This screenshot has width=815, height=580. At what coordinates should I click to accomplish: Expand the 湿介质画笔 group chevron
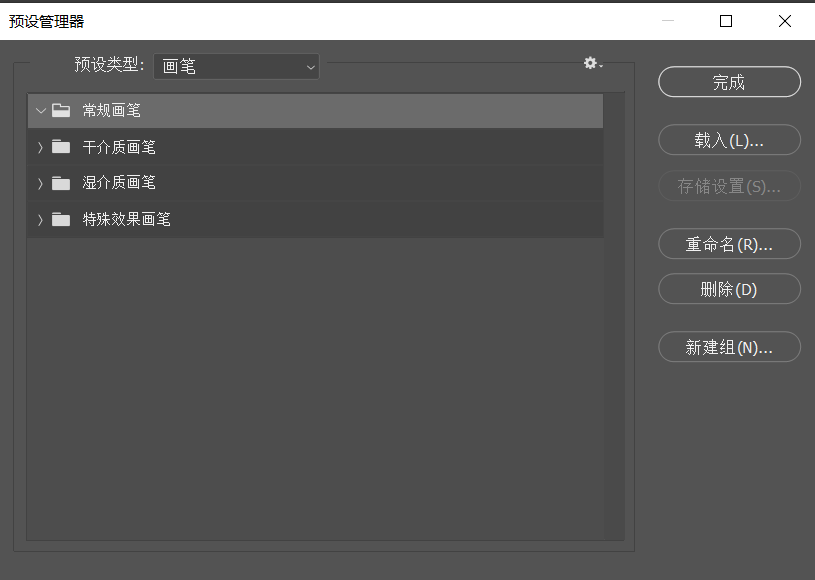click(40, 183)
